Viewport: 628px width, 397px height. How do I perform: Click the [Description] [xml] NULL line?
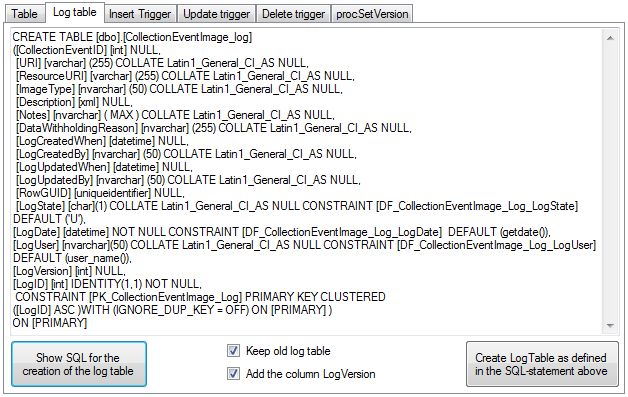74,102
